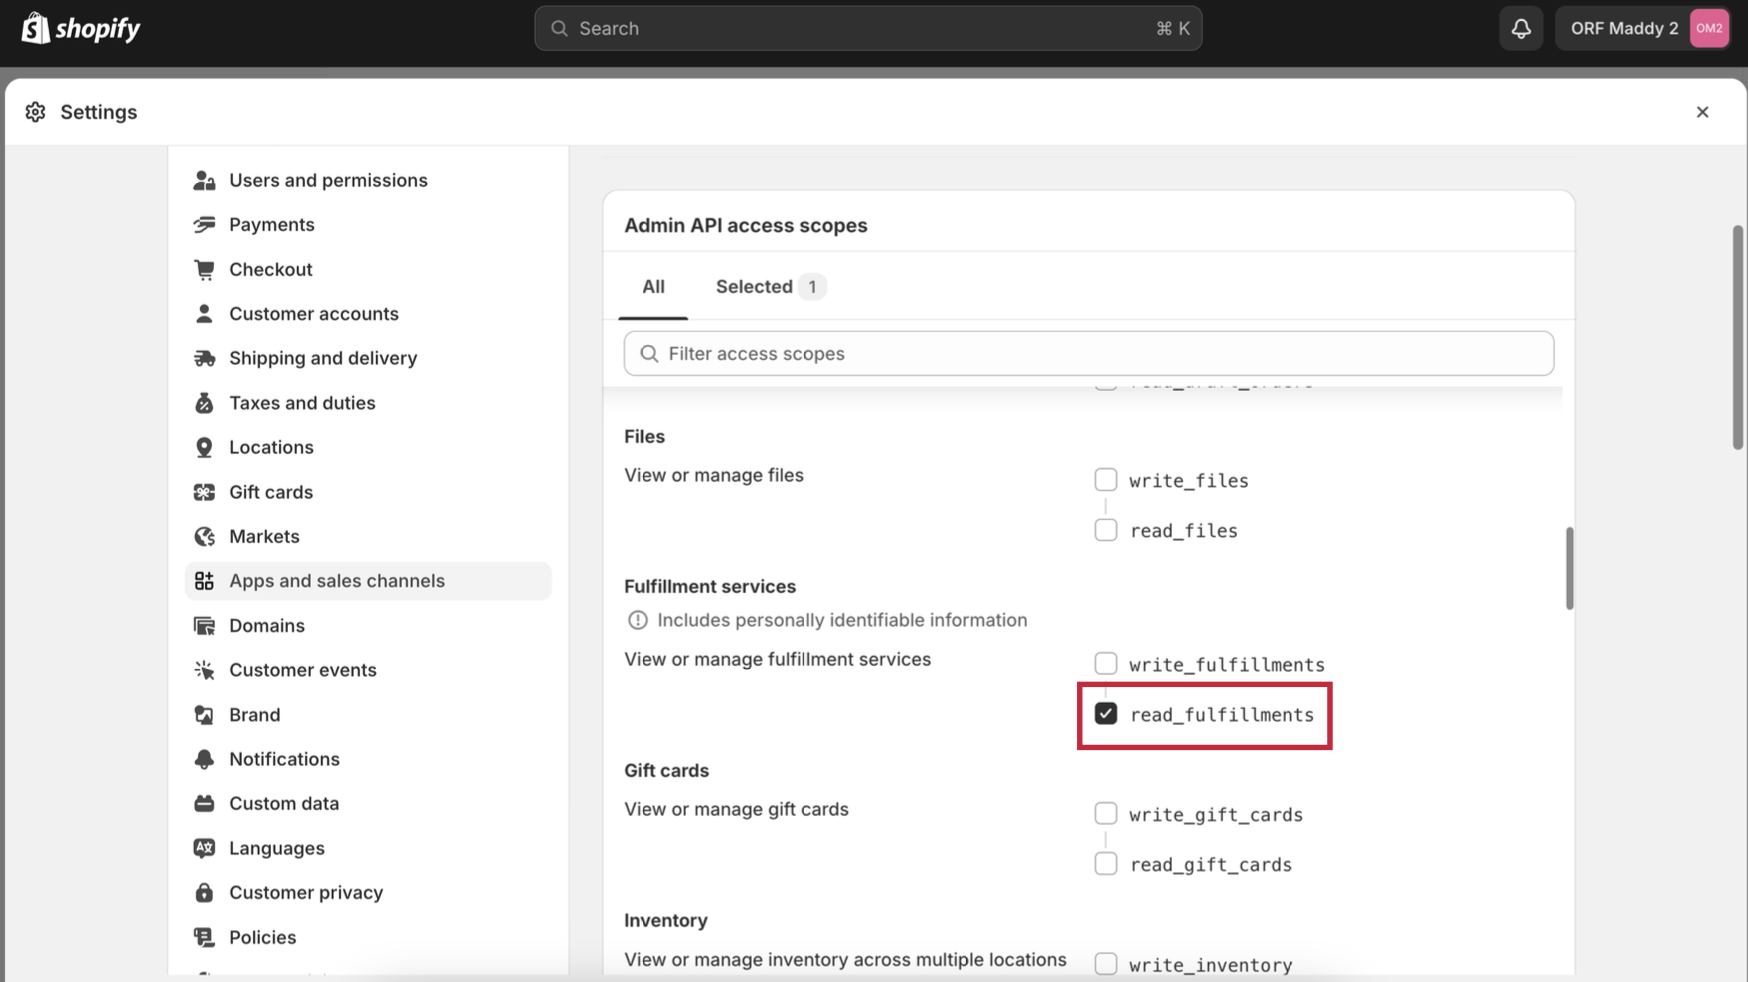This screenshot has height=982, width=1748.
Task: Enable the read_gift_cards scope
Action: 1105,864
